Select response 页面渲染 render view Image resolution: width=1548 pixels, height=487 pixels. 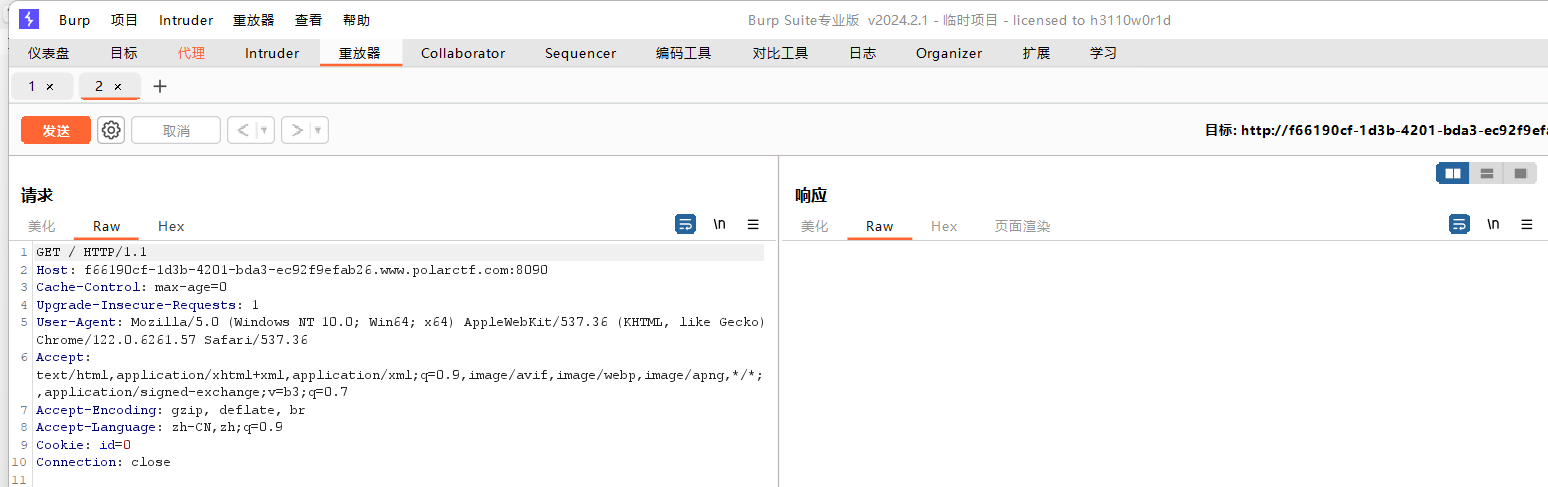pyautogui.click(x=1022, y=226)
